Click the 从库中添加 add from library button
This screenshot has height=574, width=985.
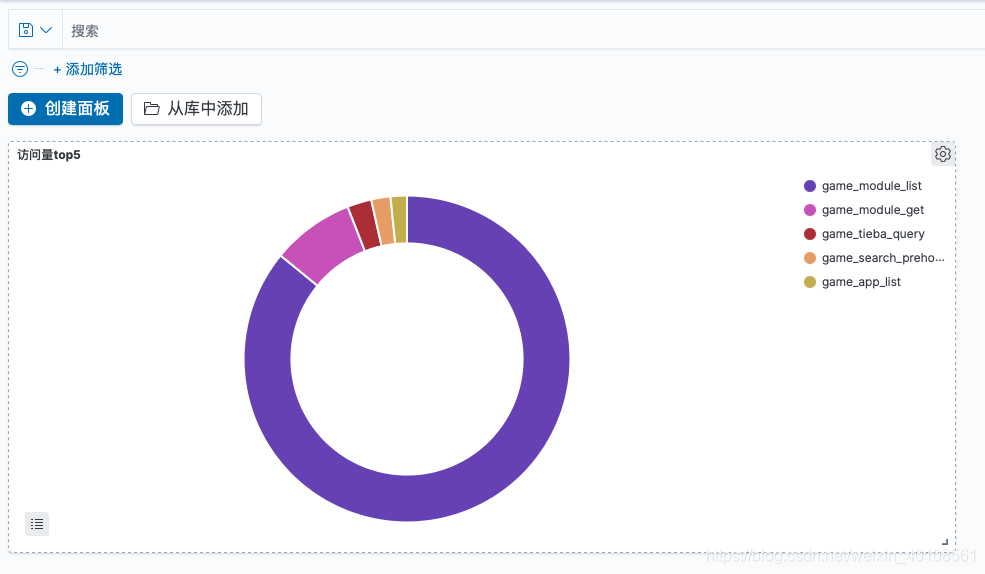[x=196, y=109]
